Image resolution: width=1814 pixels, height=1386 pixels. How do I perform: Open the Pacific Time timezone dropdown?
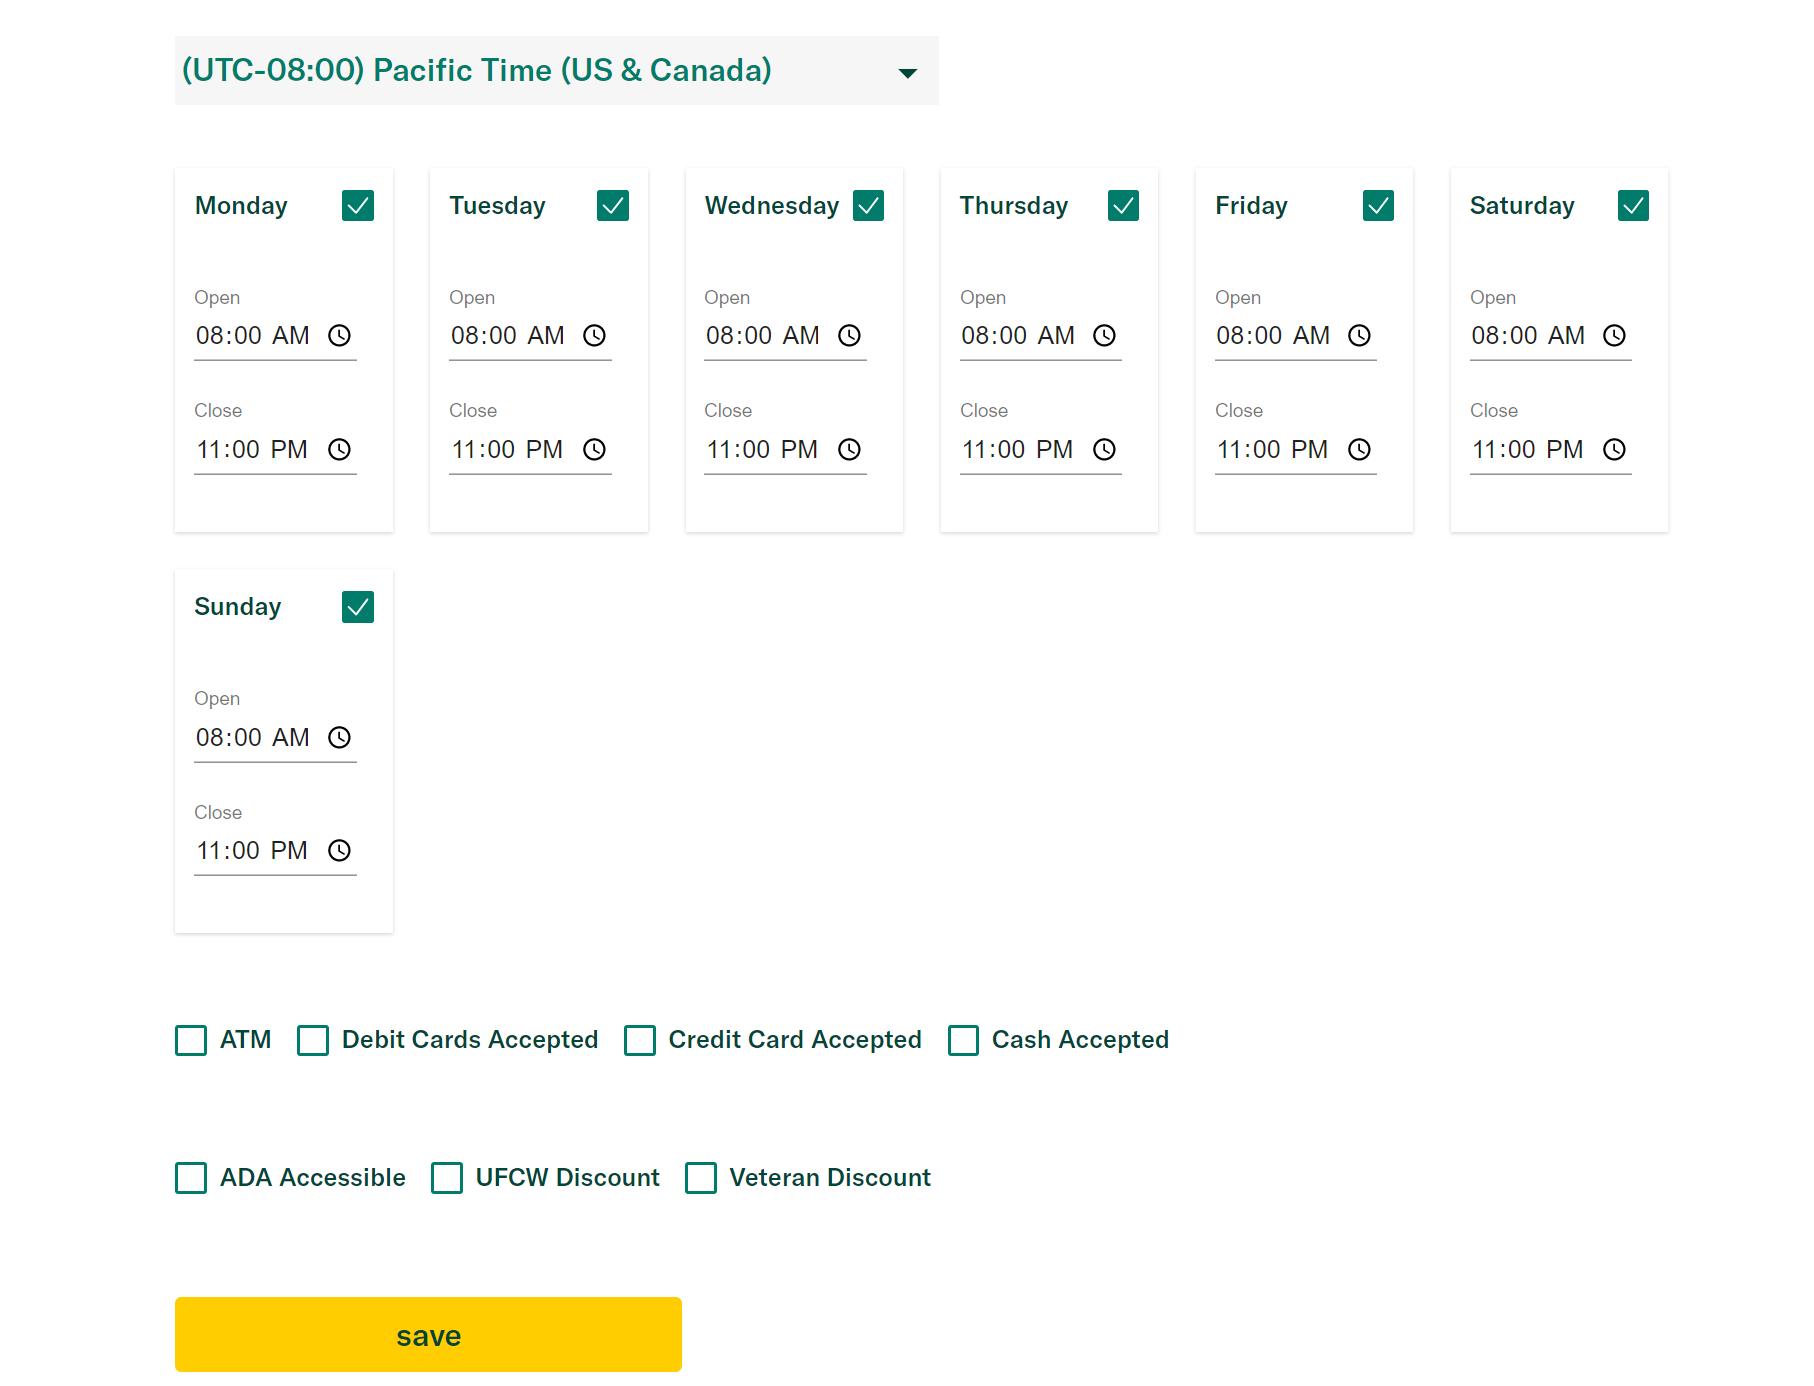[x=557, y=71]
